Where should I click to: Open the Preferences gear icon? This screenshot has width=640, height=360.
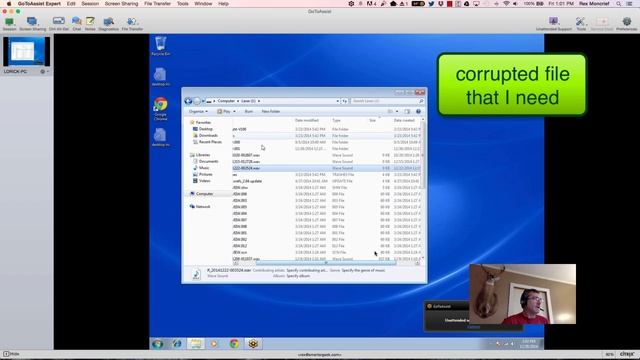tap(627, 23)
